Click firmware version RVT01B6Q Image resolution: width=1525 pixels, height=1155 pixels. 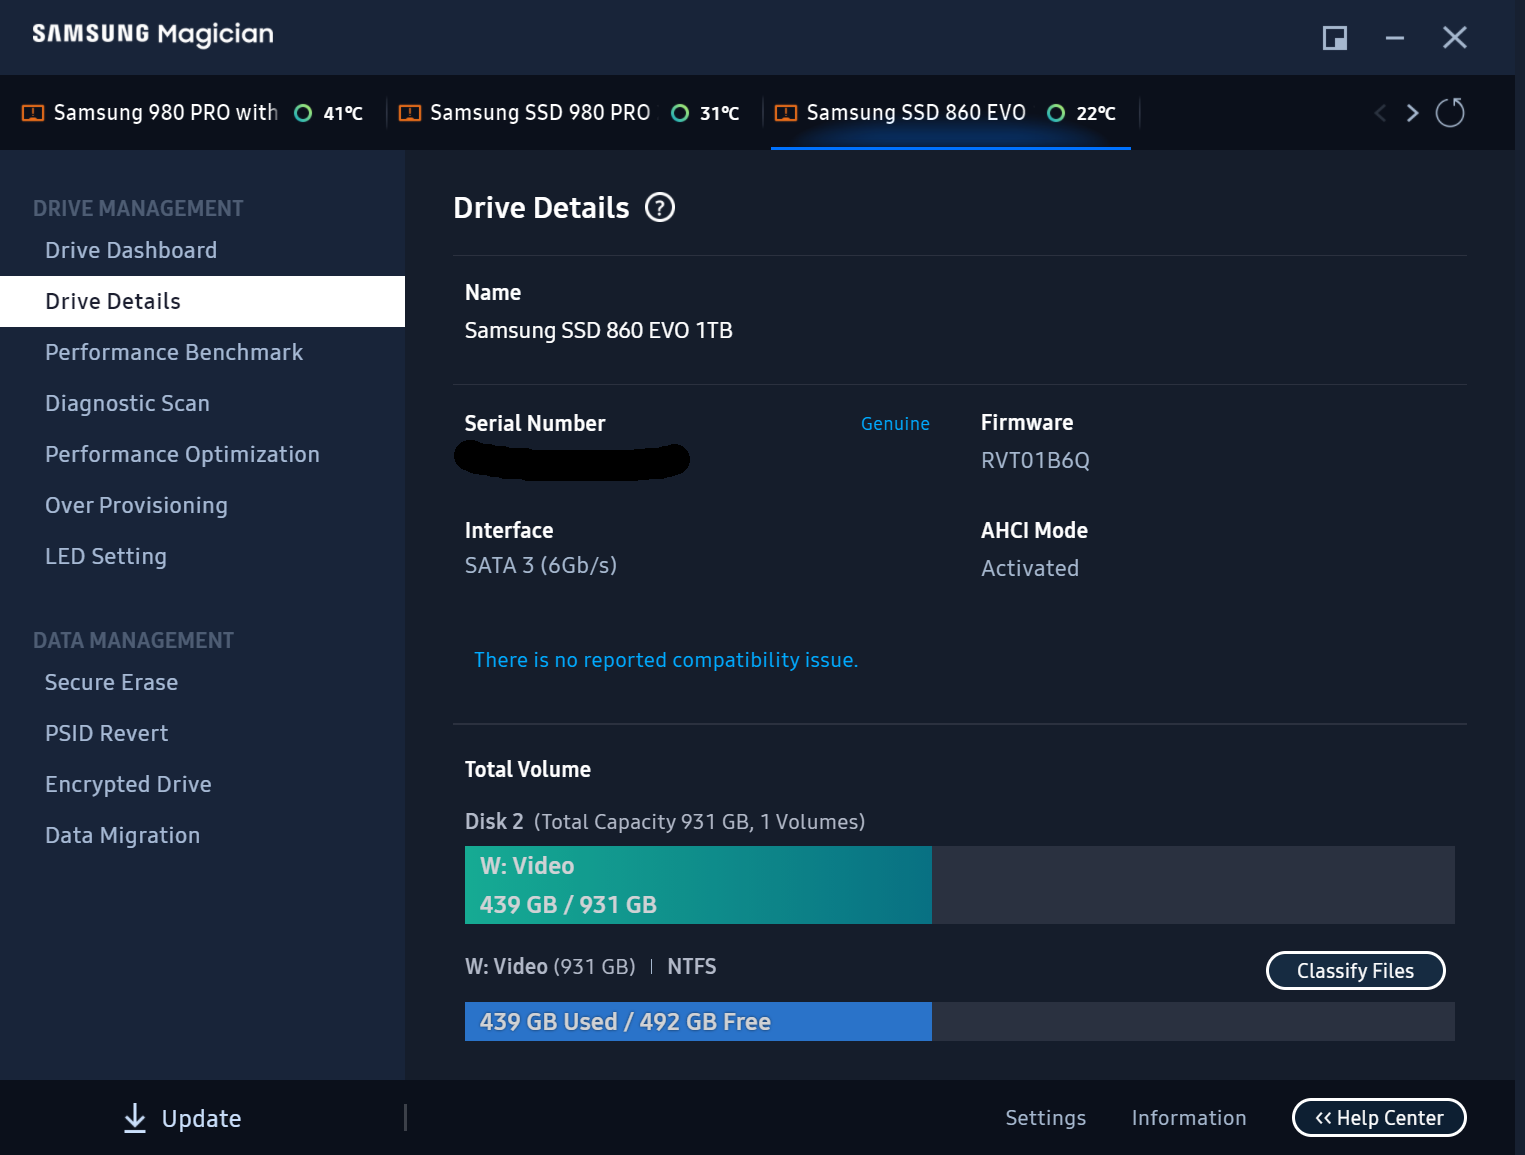tap(1035, 461)
